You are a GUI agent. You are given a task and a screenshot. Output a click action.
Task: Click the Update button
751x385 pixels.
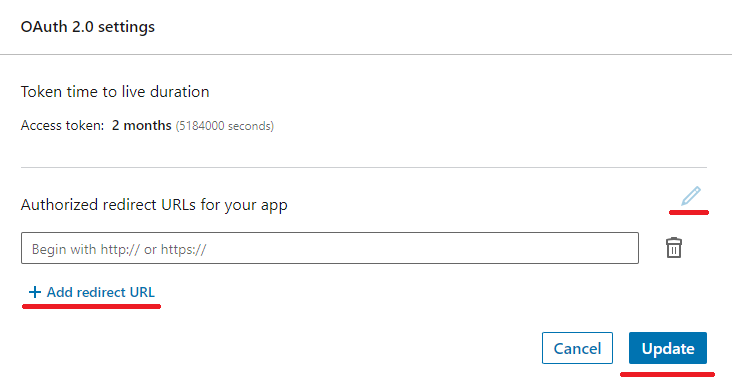[x=668, y=348]
